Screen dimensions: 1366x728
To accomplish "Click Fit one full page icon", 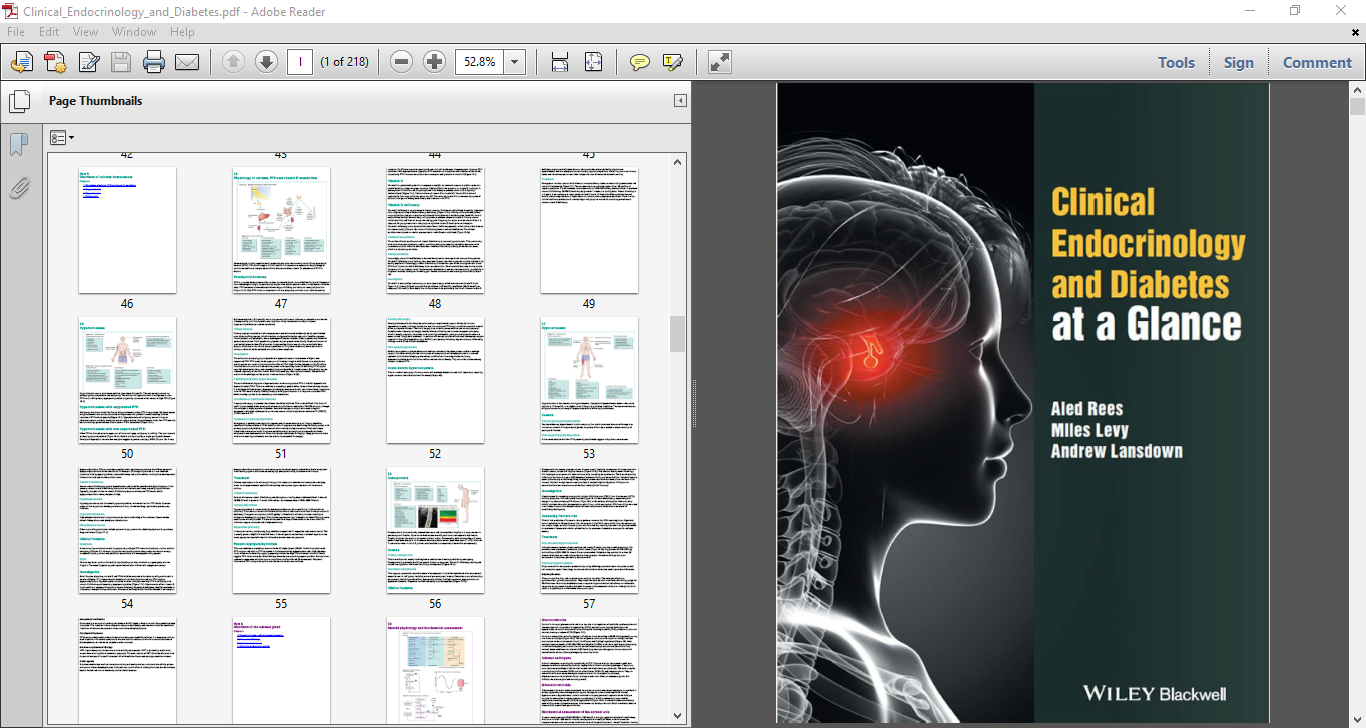I will click(593, 62).
